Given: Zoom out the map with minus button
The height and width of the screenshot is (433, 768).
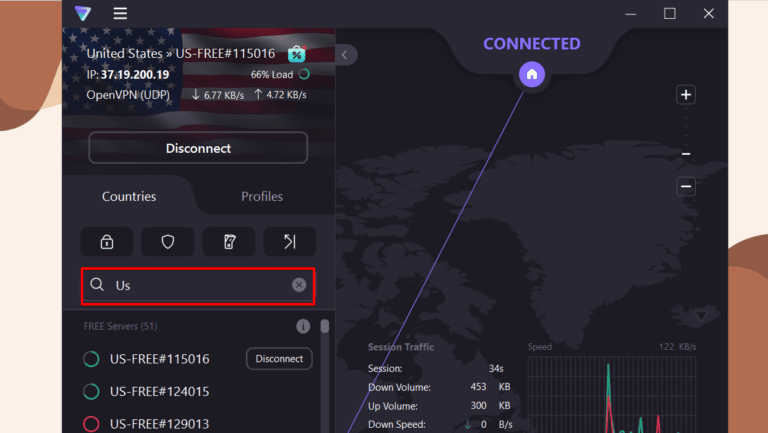Looking at the screenshot, I should click(686, 186).
